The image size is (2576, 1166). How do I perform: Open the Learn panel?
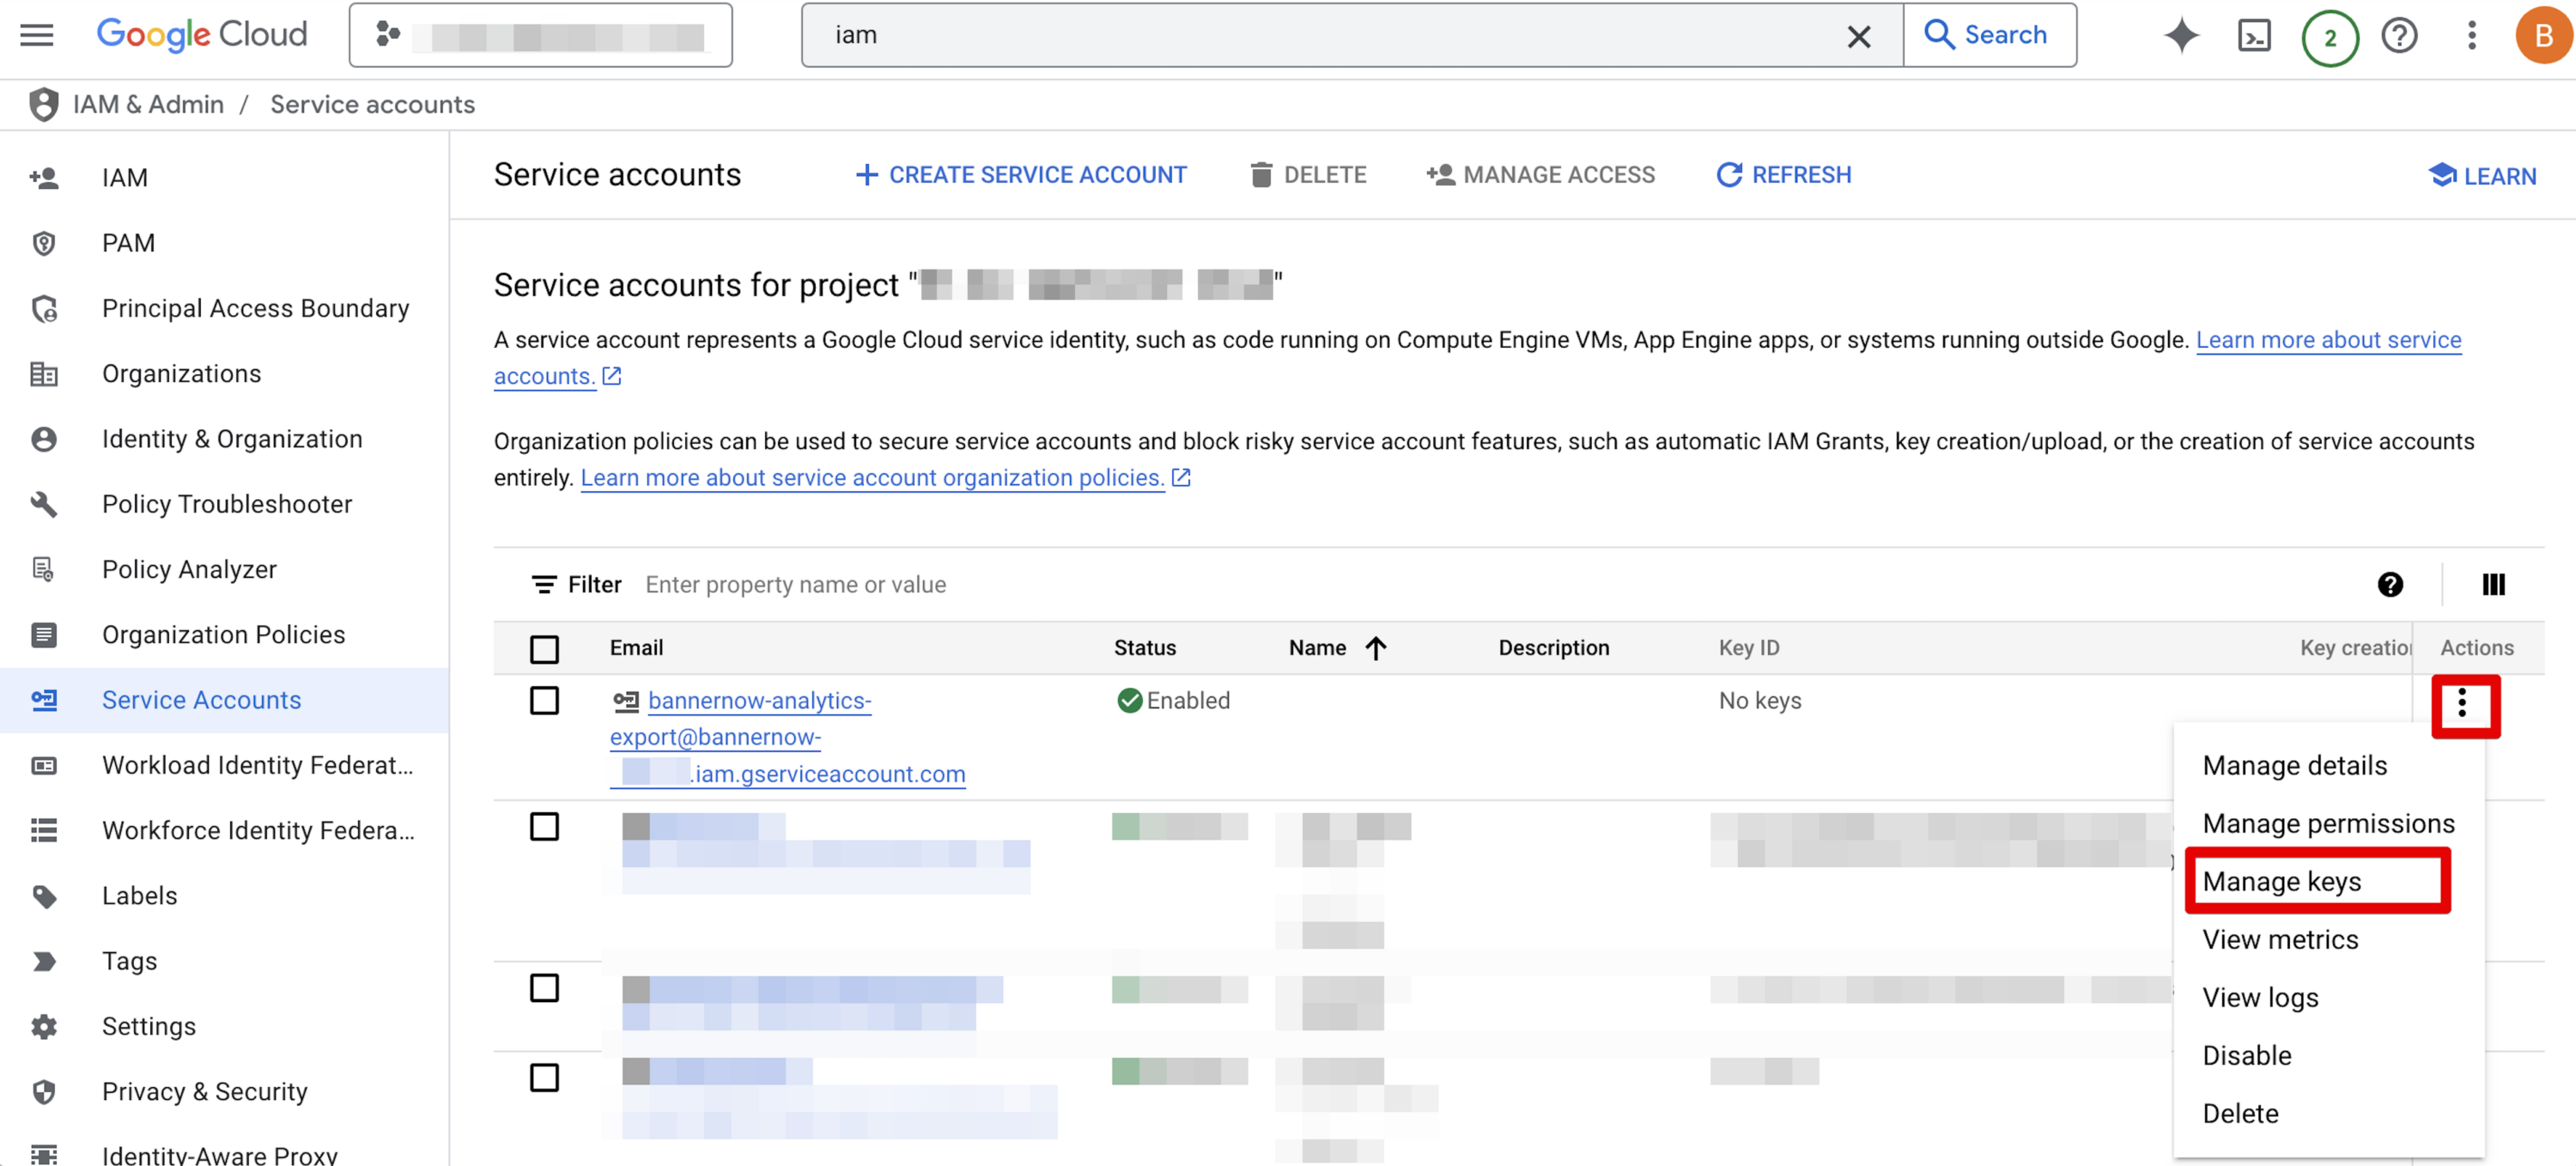coord(2482,176)
